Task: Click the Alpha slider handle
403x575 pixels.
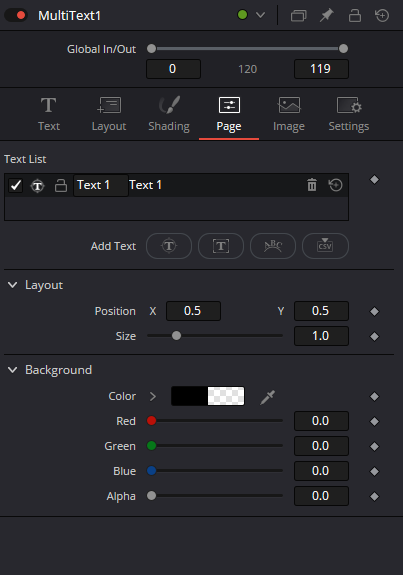Action: coord(151,496)
